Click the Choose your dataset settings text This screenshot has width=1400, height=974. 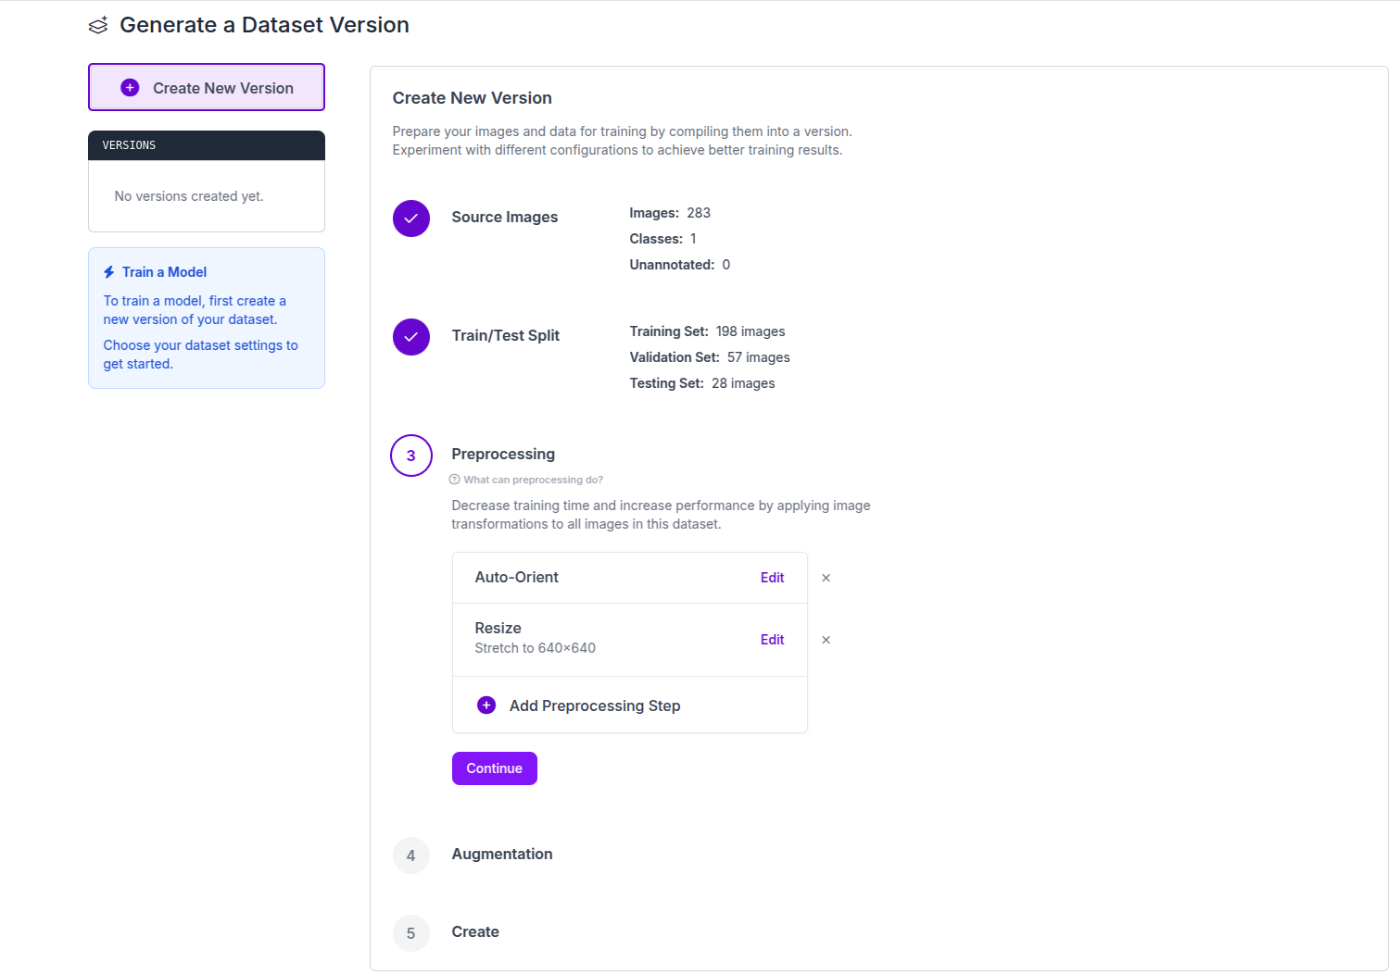200,354
